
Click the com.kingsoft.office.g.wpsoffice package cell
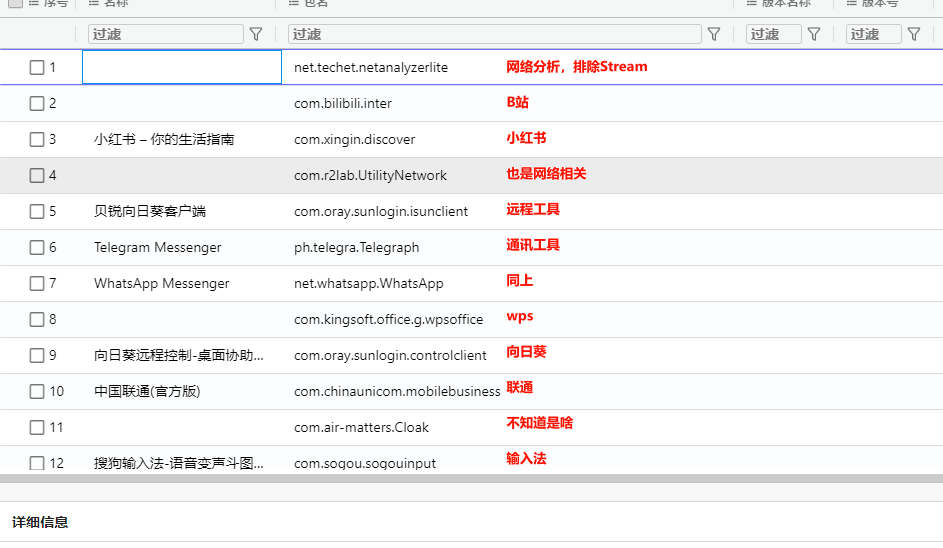pyautogui.click(x=389, y=319)
